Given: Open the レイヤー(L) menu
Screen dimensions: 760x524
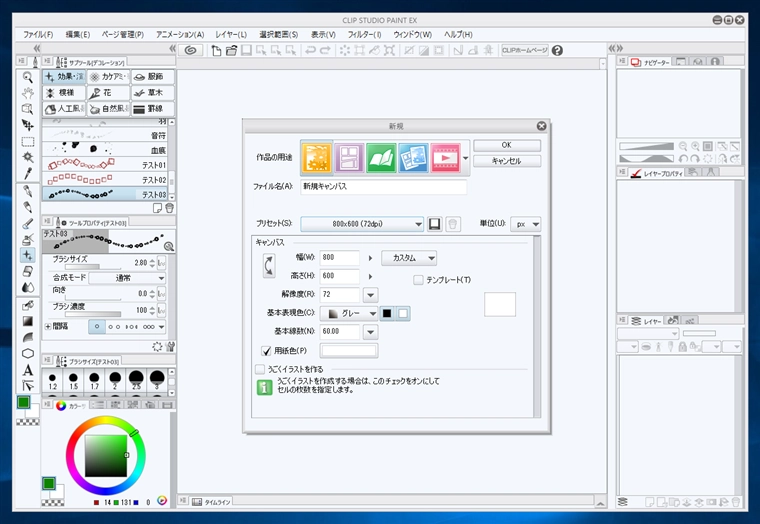Looking at the screenshot, I should click(231, 34).
